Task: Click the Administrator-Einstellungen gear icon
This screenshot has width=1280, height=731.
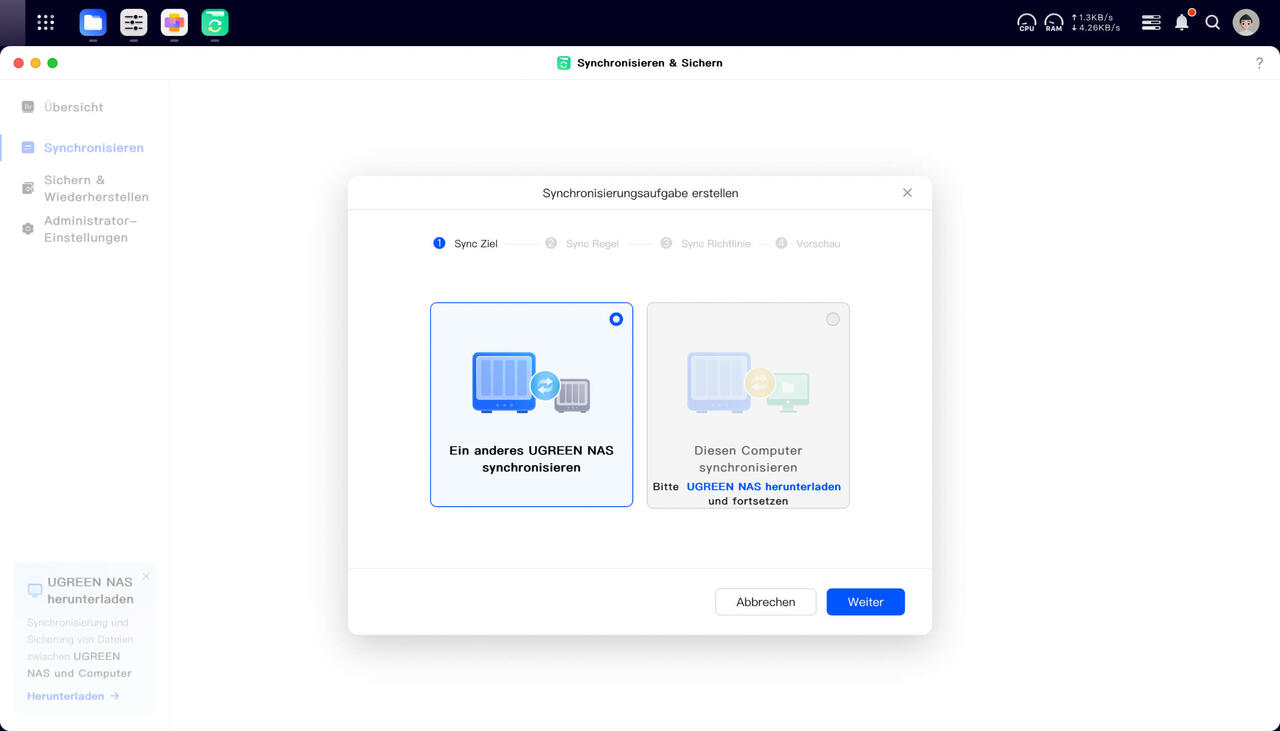Action: click(x=28, y=229)
